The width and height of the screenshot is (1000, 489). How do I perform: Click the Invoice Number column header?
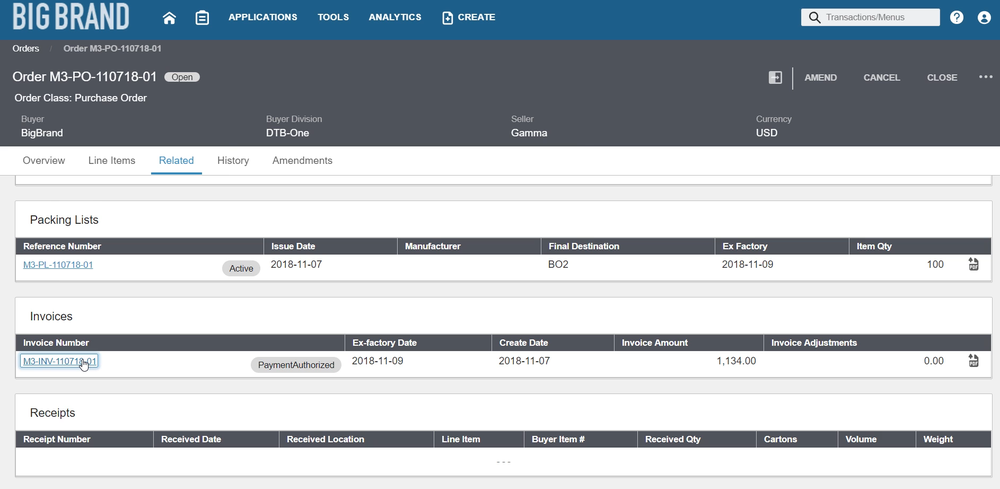point(180,342)
